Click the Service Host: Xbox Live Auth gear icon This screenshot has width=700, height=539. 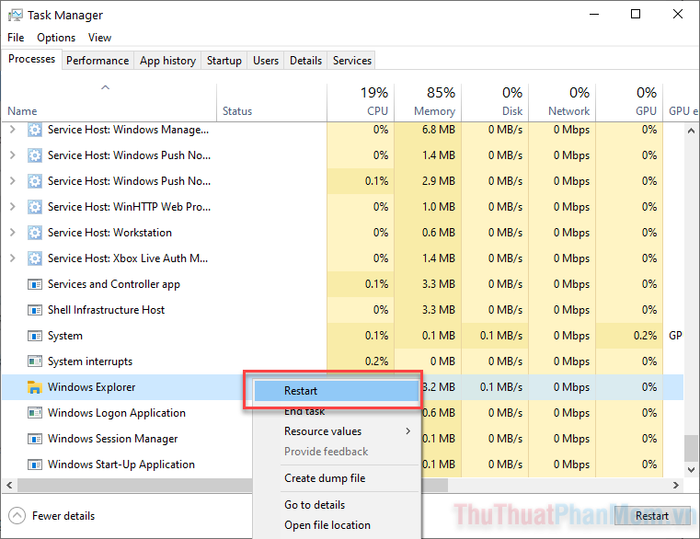pyautogui.click(x=35, y=259)
